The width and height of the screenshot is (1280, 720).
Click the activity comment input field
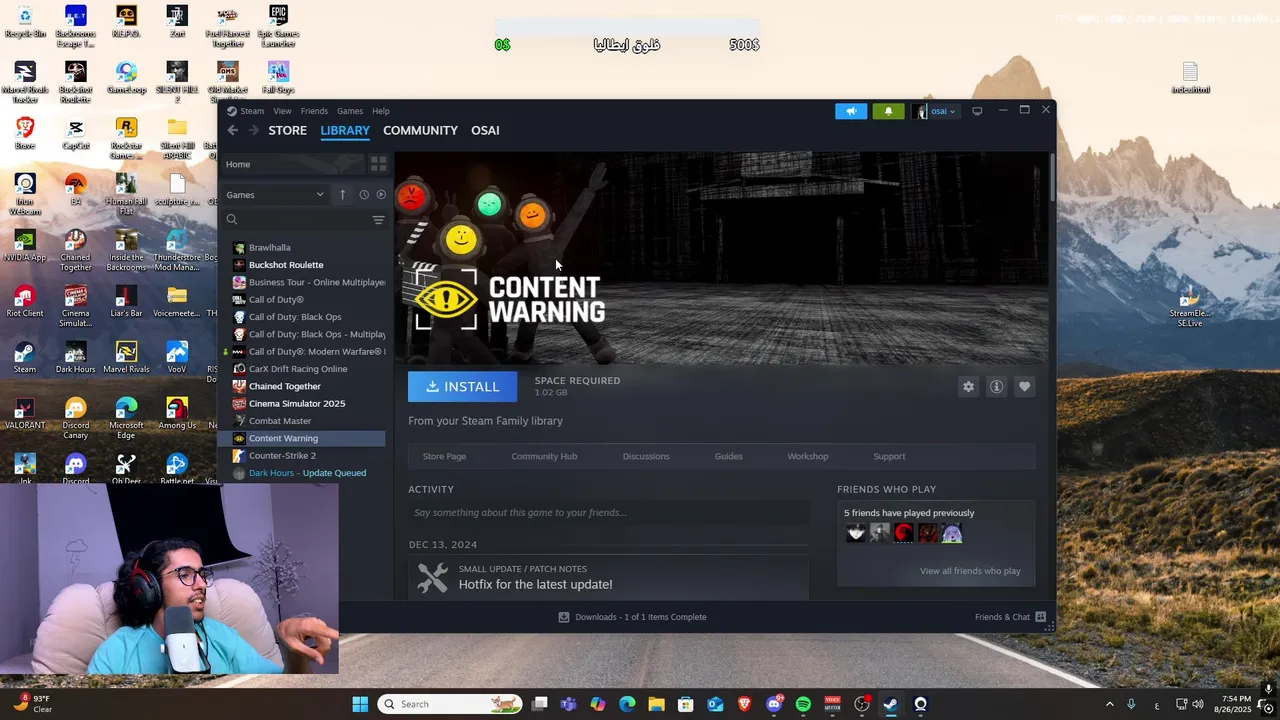pyautogui.click(x=608, y=513)
